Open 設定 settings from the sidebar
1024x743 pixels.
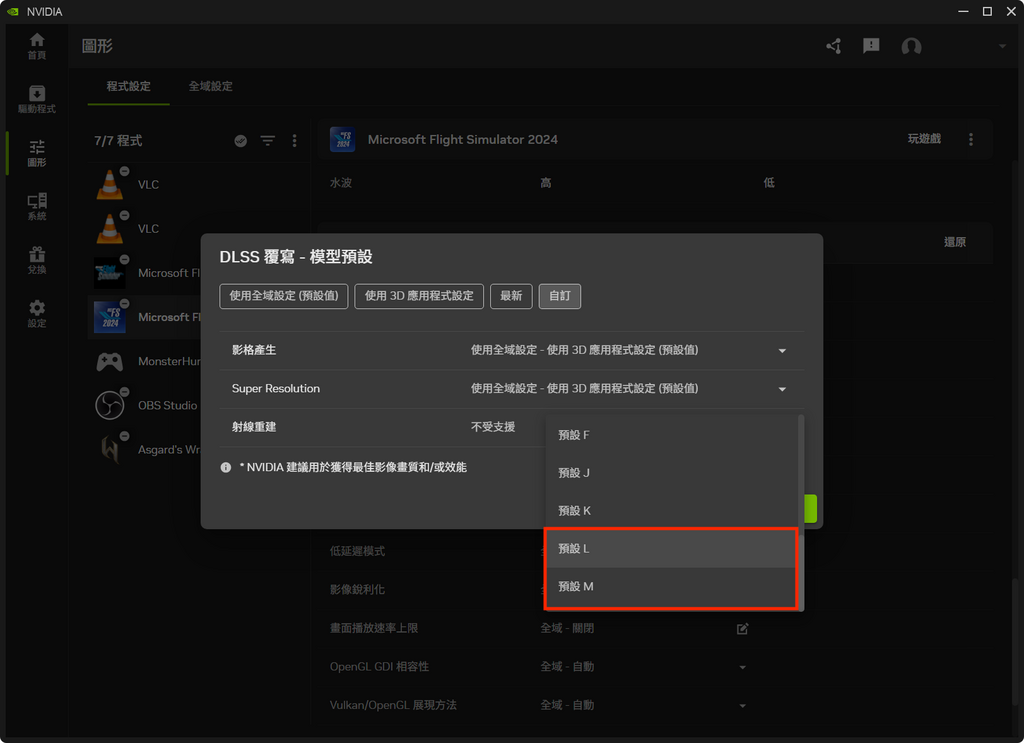pyautogui.click(x=36, y=317)
